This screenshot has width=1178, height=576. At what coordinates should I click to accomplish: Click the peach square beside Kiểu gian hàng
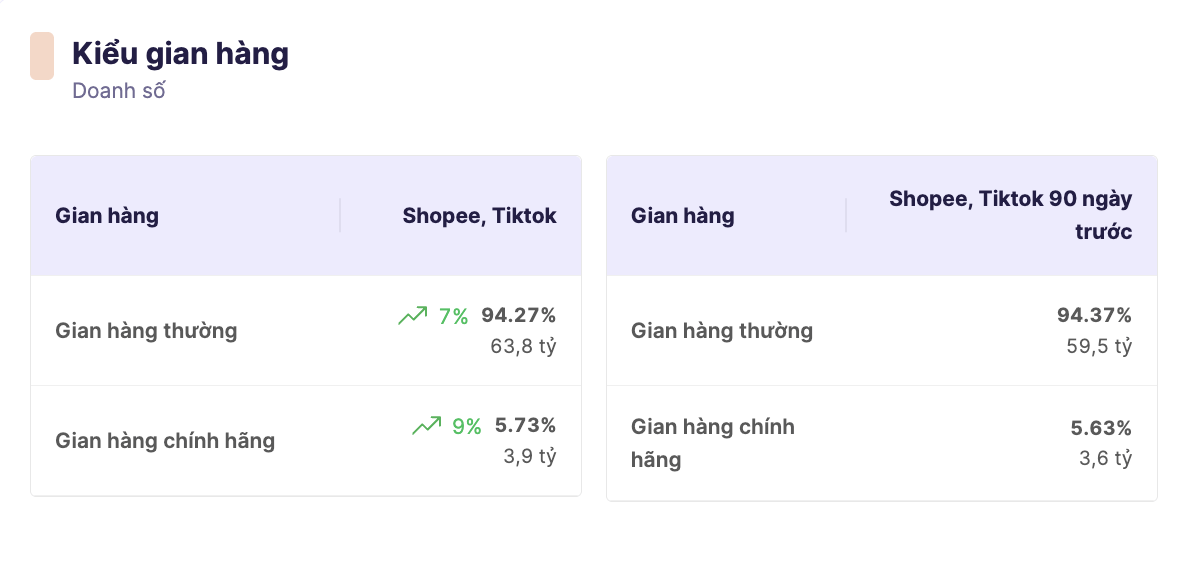42,56
